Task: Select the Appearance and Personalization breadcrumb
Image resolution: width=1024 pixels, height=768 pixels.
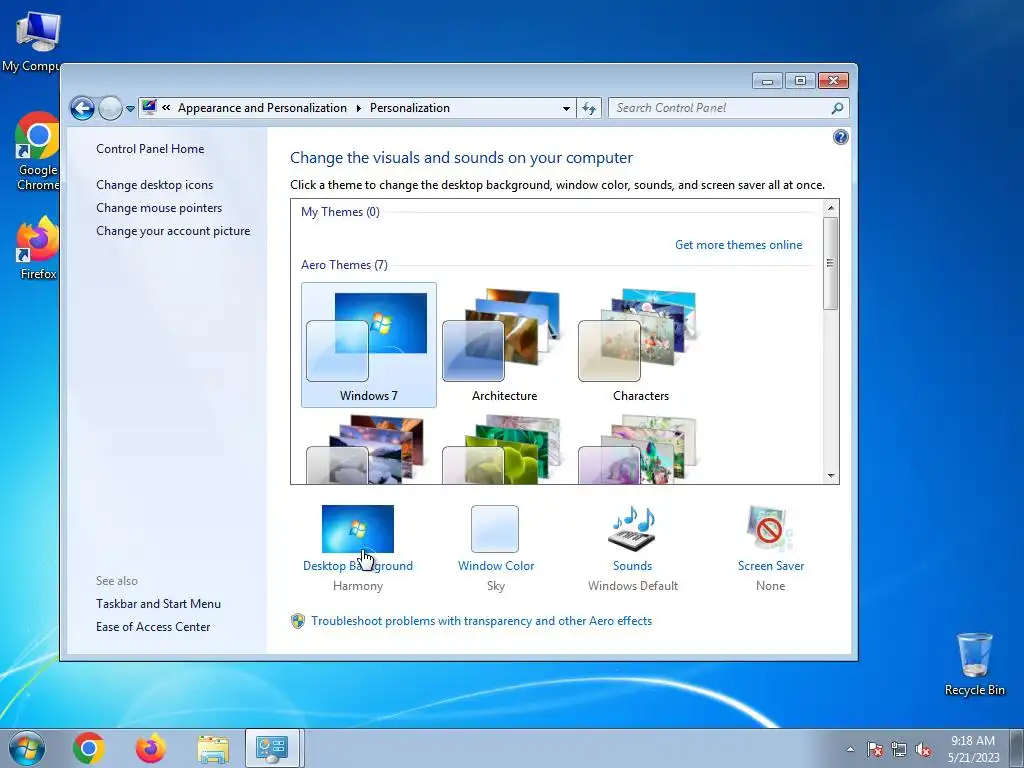Action: point(262,108)
